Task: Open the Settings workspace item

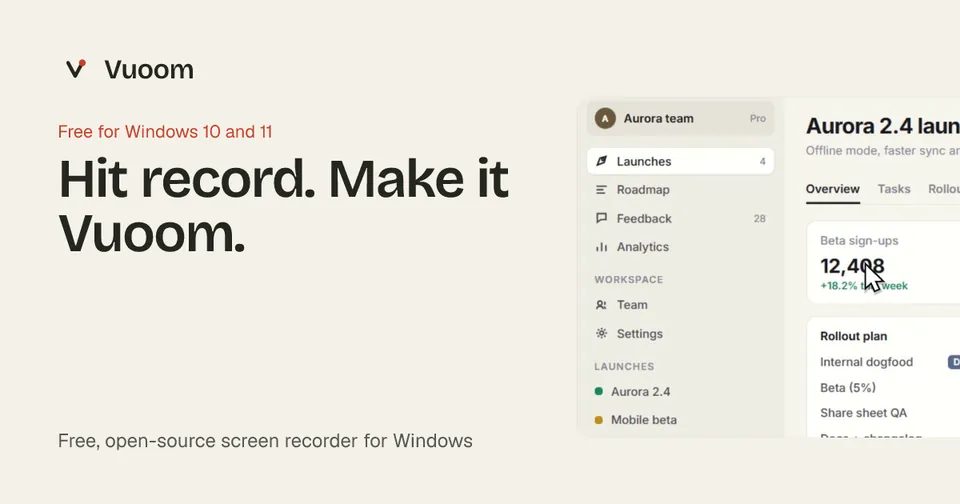Action: coord(680,334)
